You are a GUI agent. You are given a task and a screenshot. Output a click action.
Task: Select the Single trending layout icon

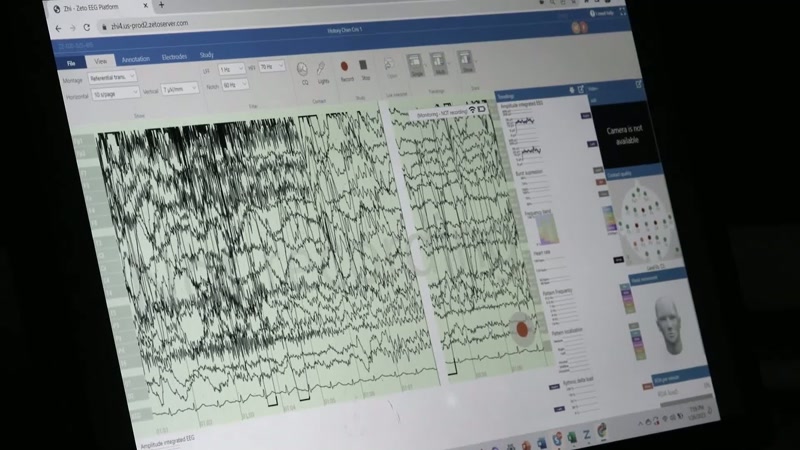pos(414,63)
